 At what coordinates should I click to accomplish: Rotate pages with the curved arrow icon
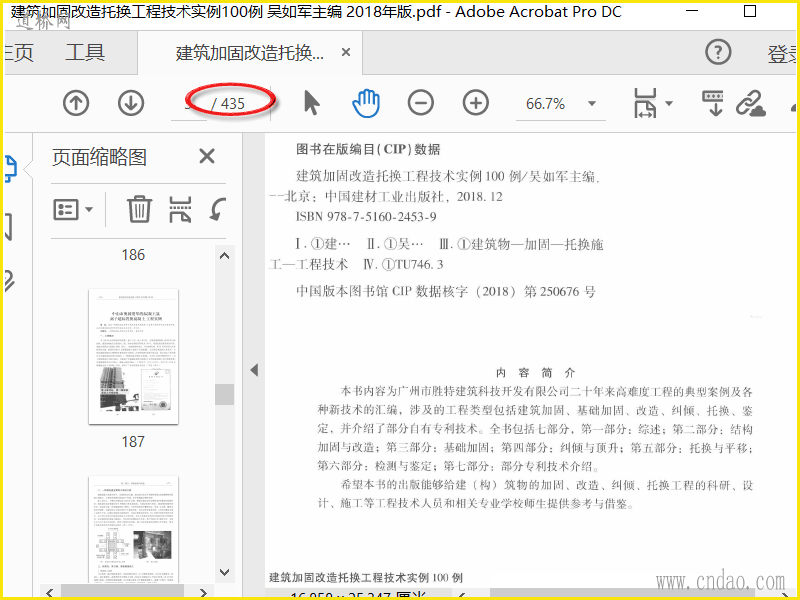tap(218, 209)
